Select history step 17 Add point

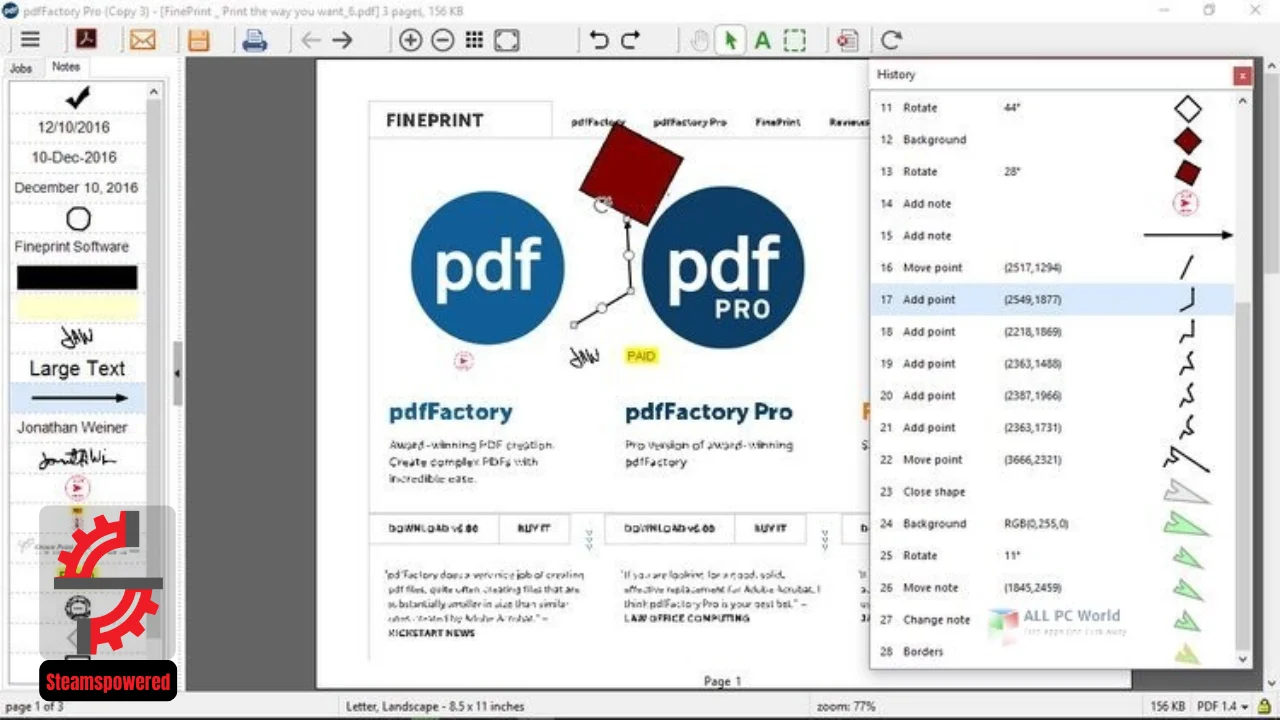click(x=1052, y=299)
